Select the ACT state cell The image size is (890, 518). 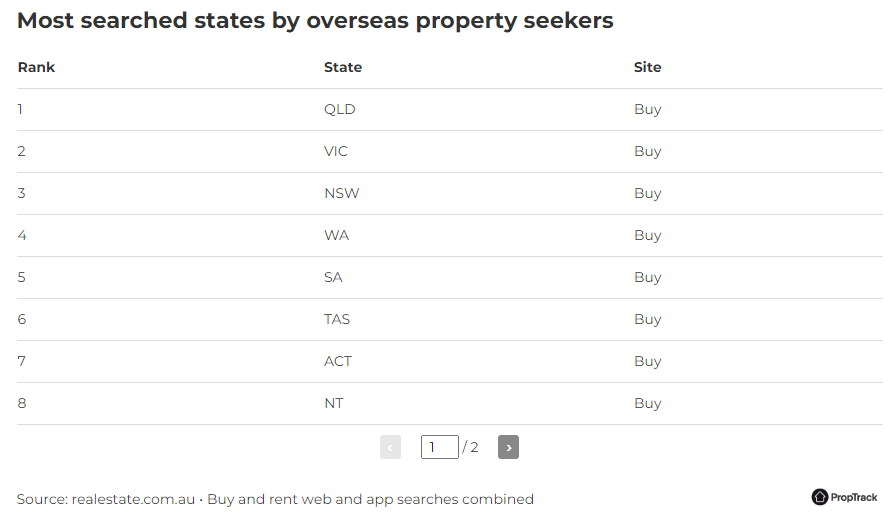pyautogui.click(x=338, y=361)
